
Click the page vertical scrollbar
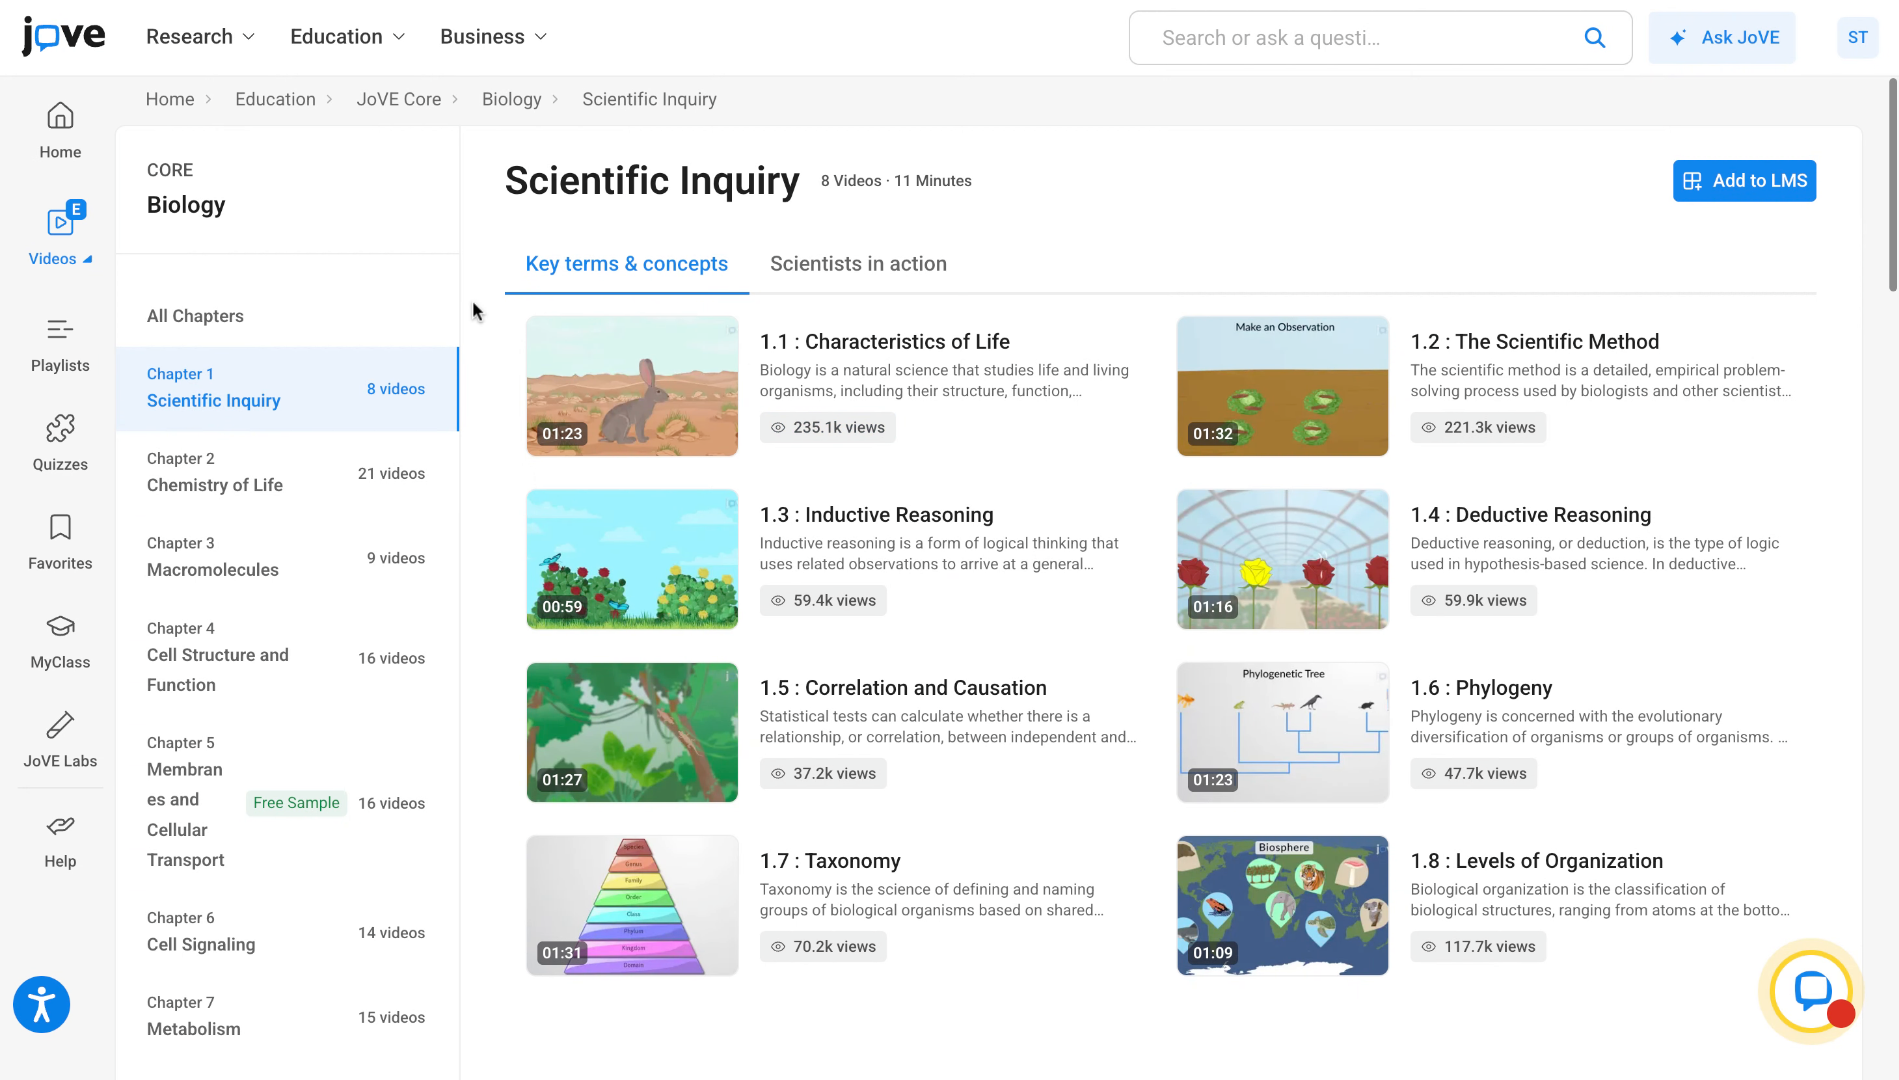pyautogui.click(x=1892, y=185)
